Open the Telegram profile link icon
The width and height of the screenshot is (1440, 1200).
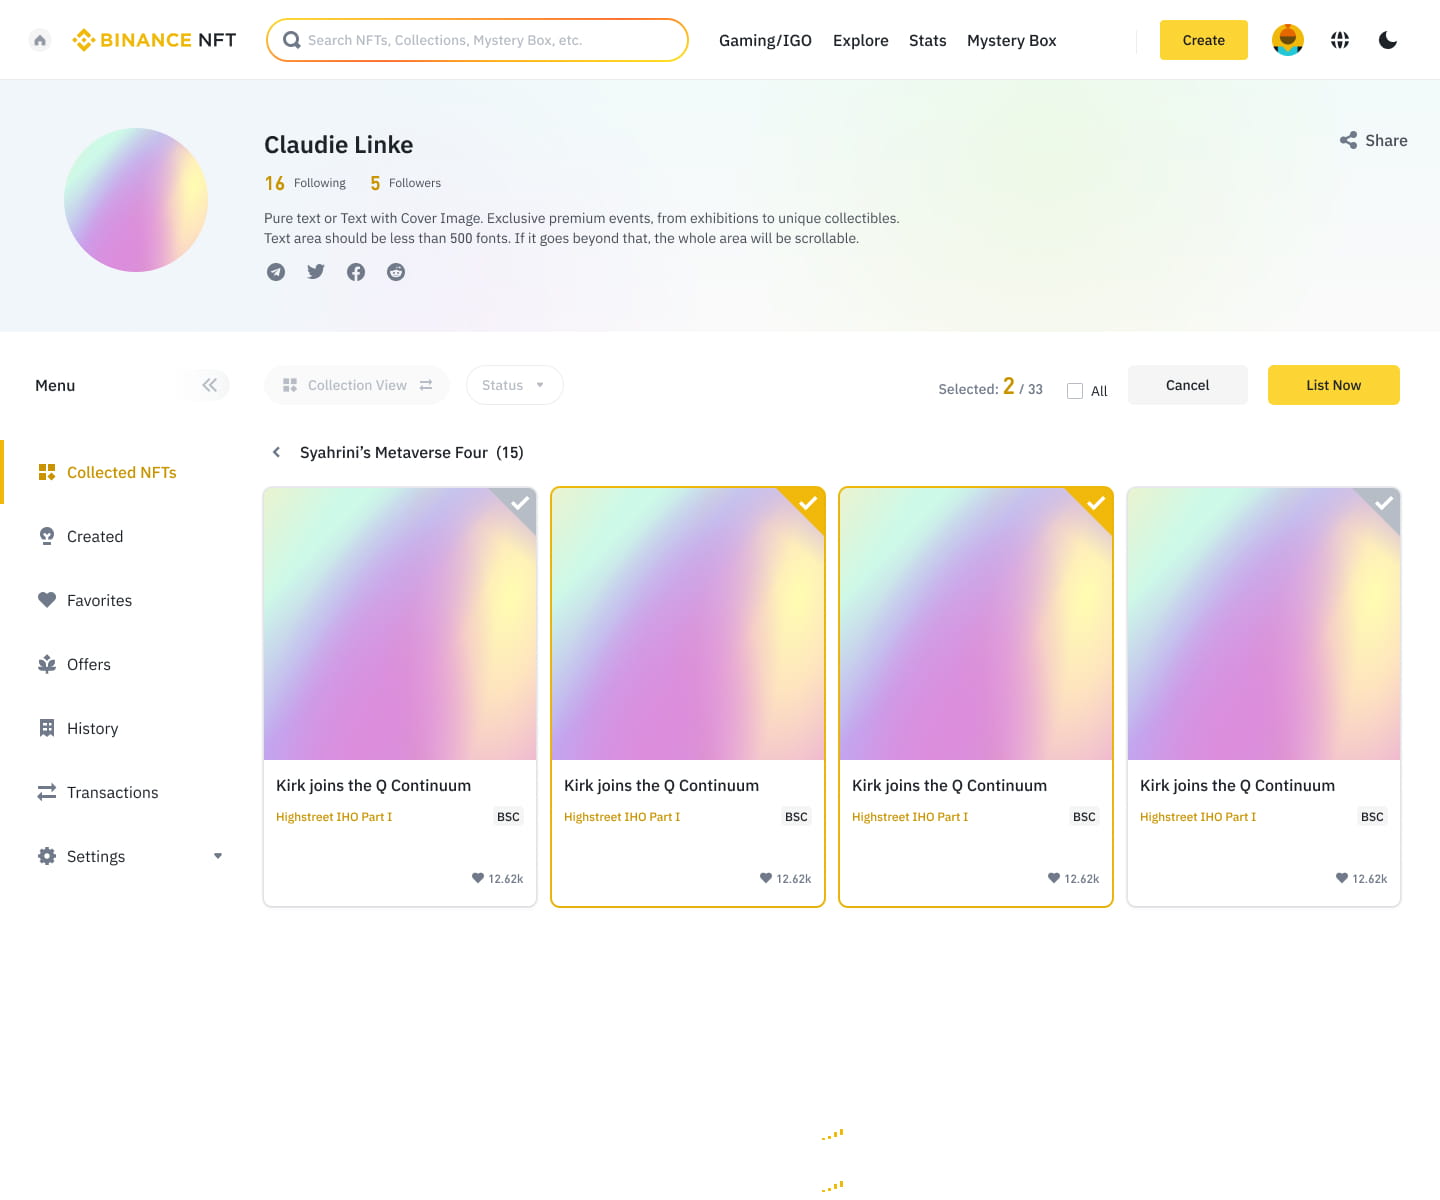pos(276,272)
